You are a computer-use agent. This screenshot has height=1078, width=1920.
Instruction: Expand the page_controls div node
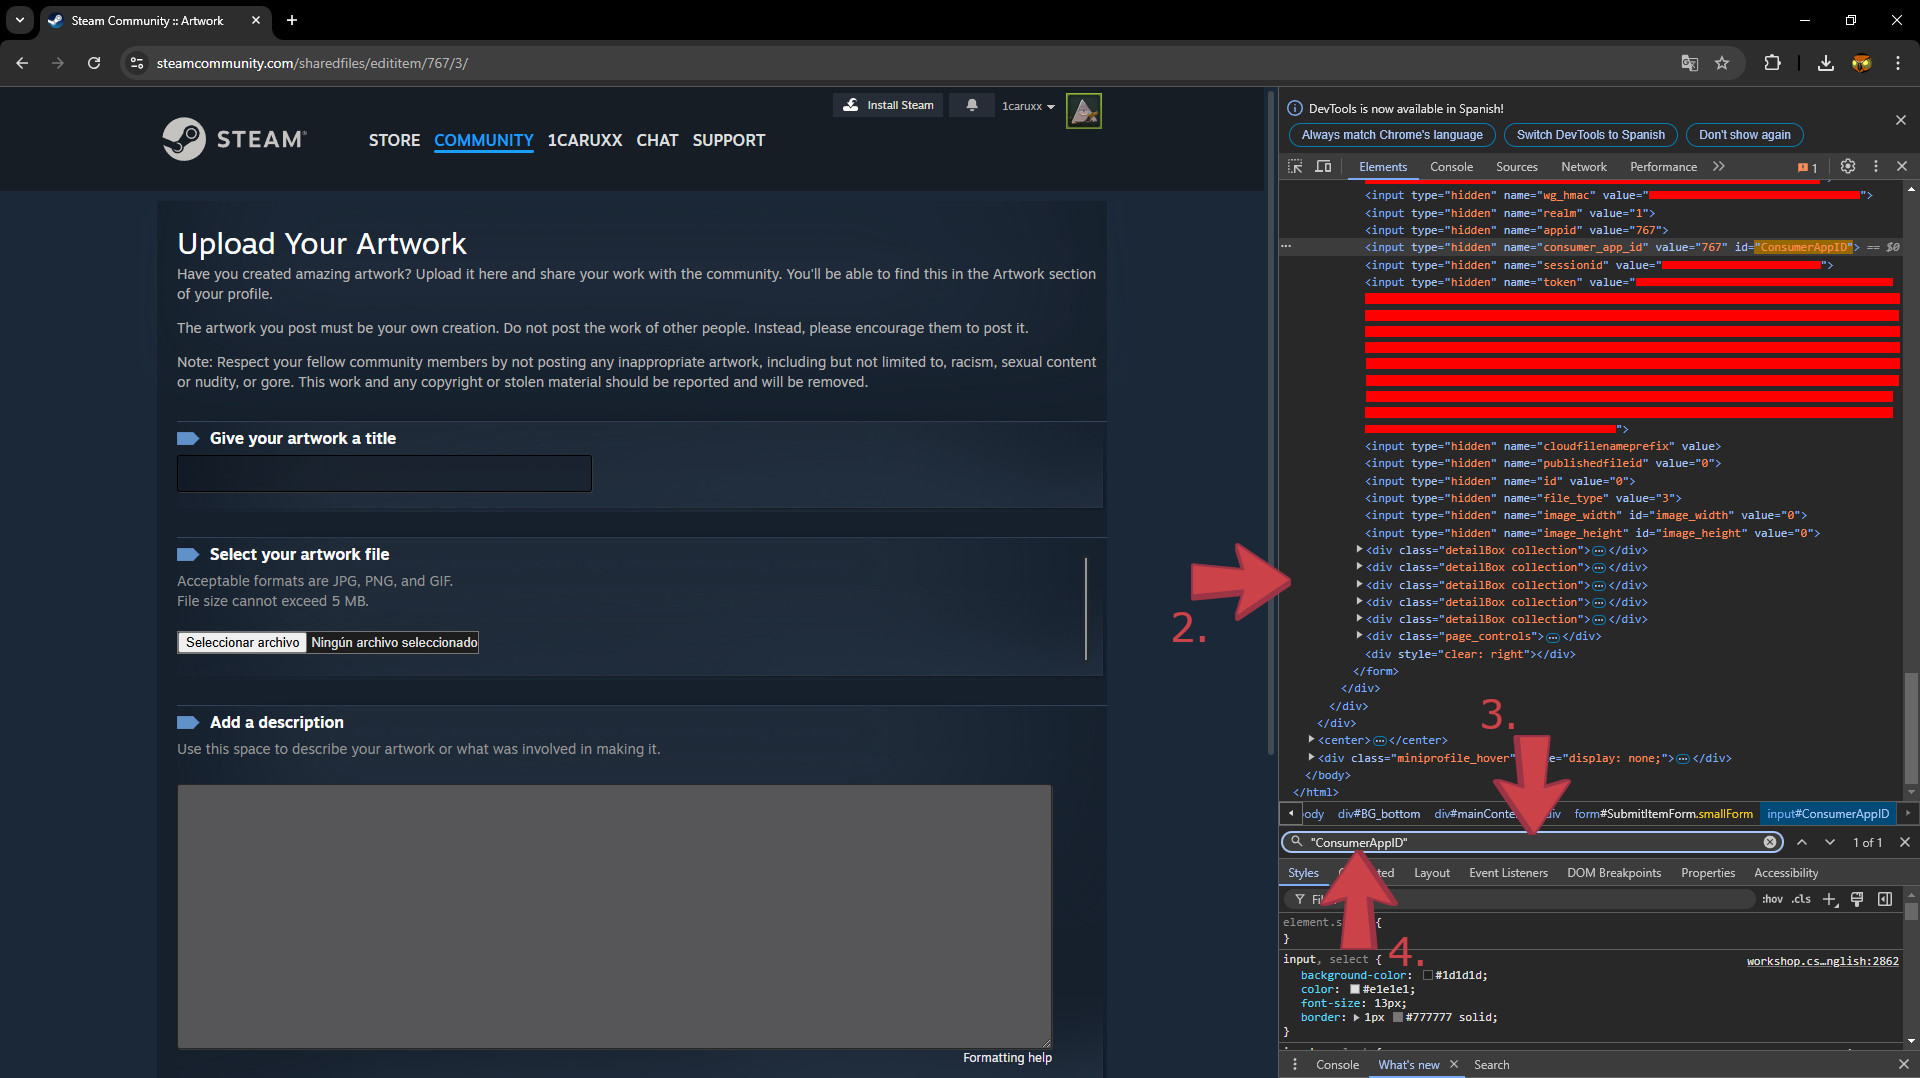[x=1359, y=636]
